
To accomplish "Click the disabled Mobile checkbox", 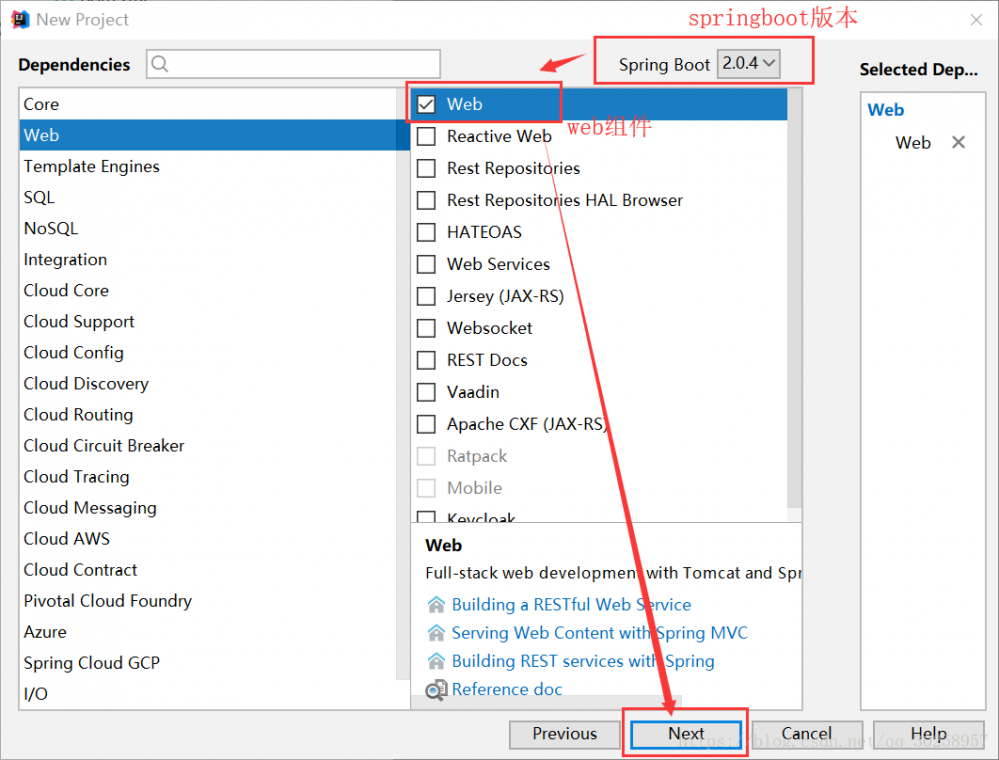I will (x=426, y=488).
